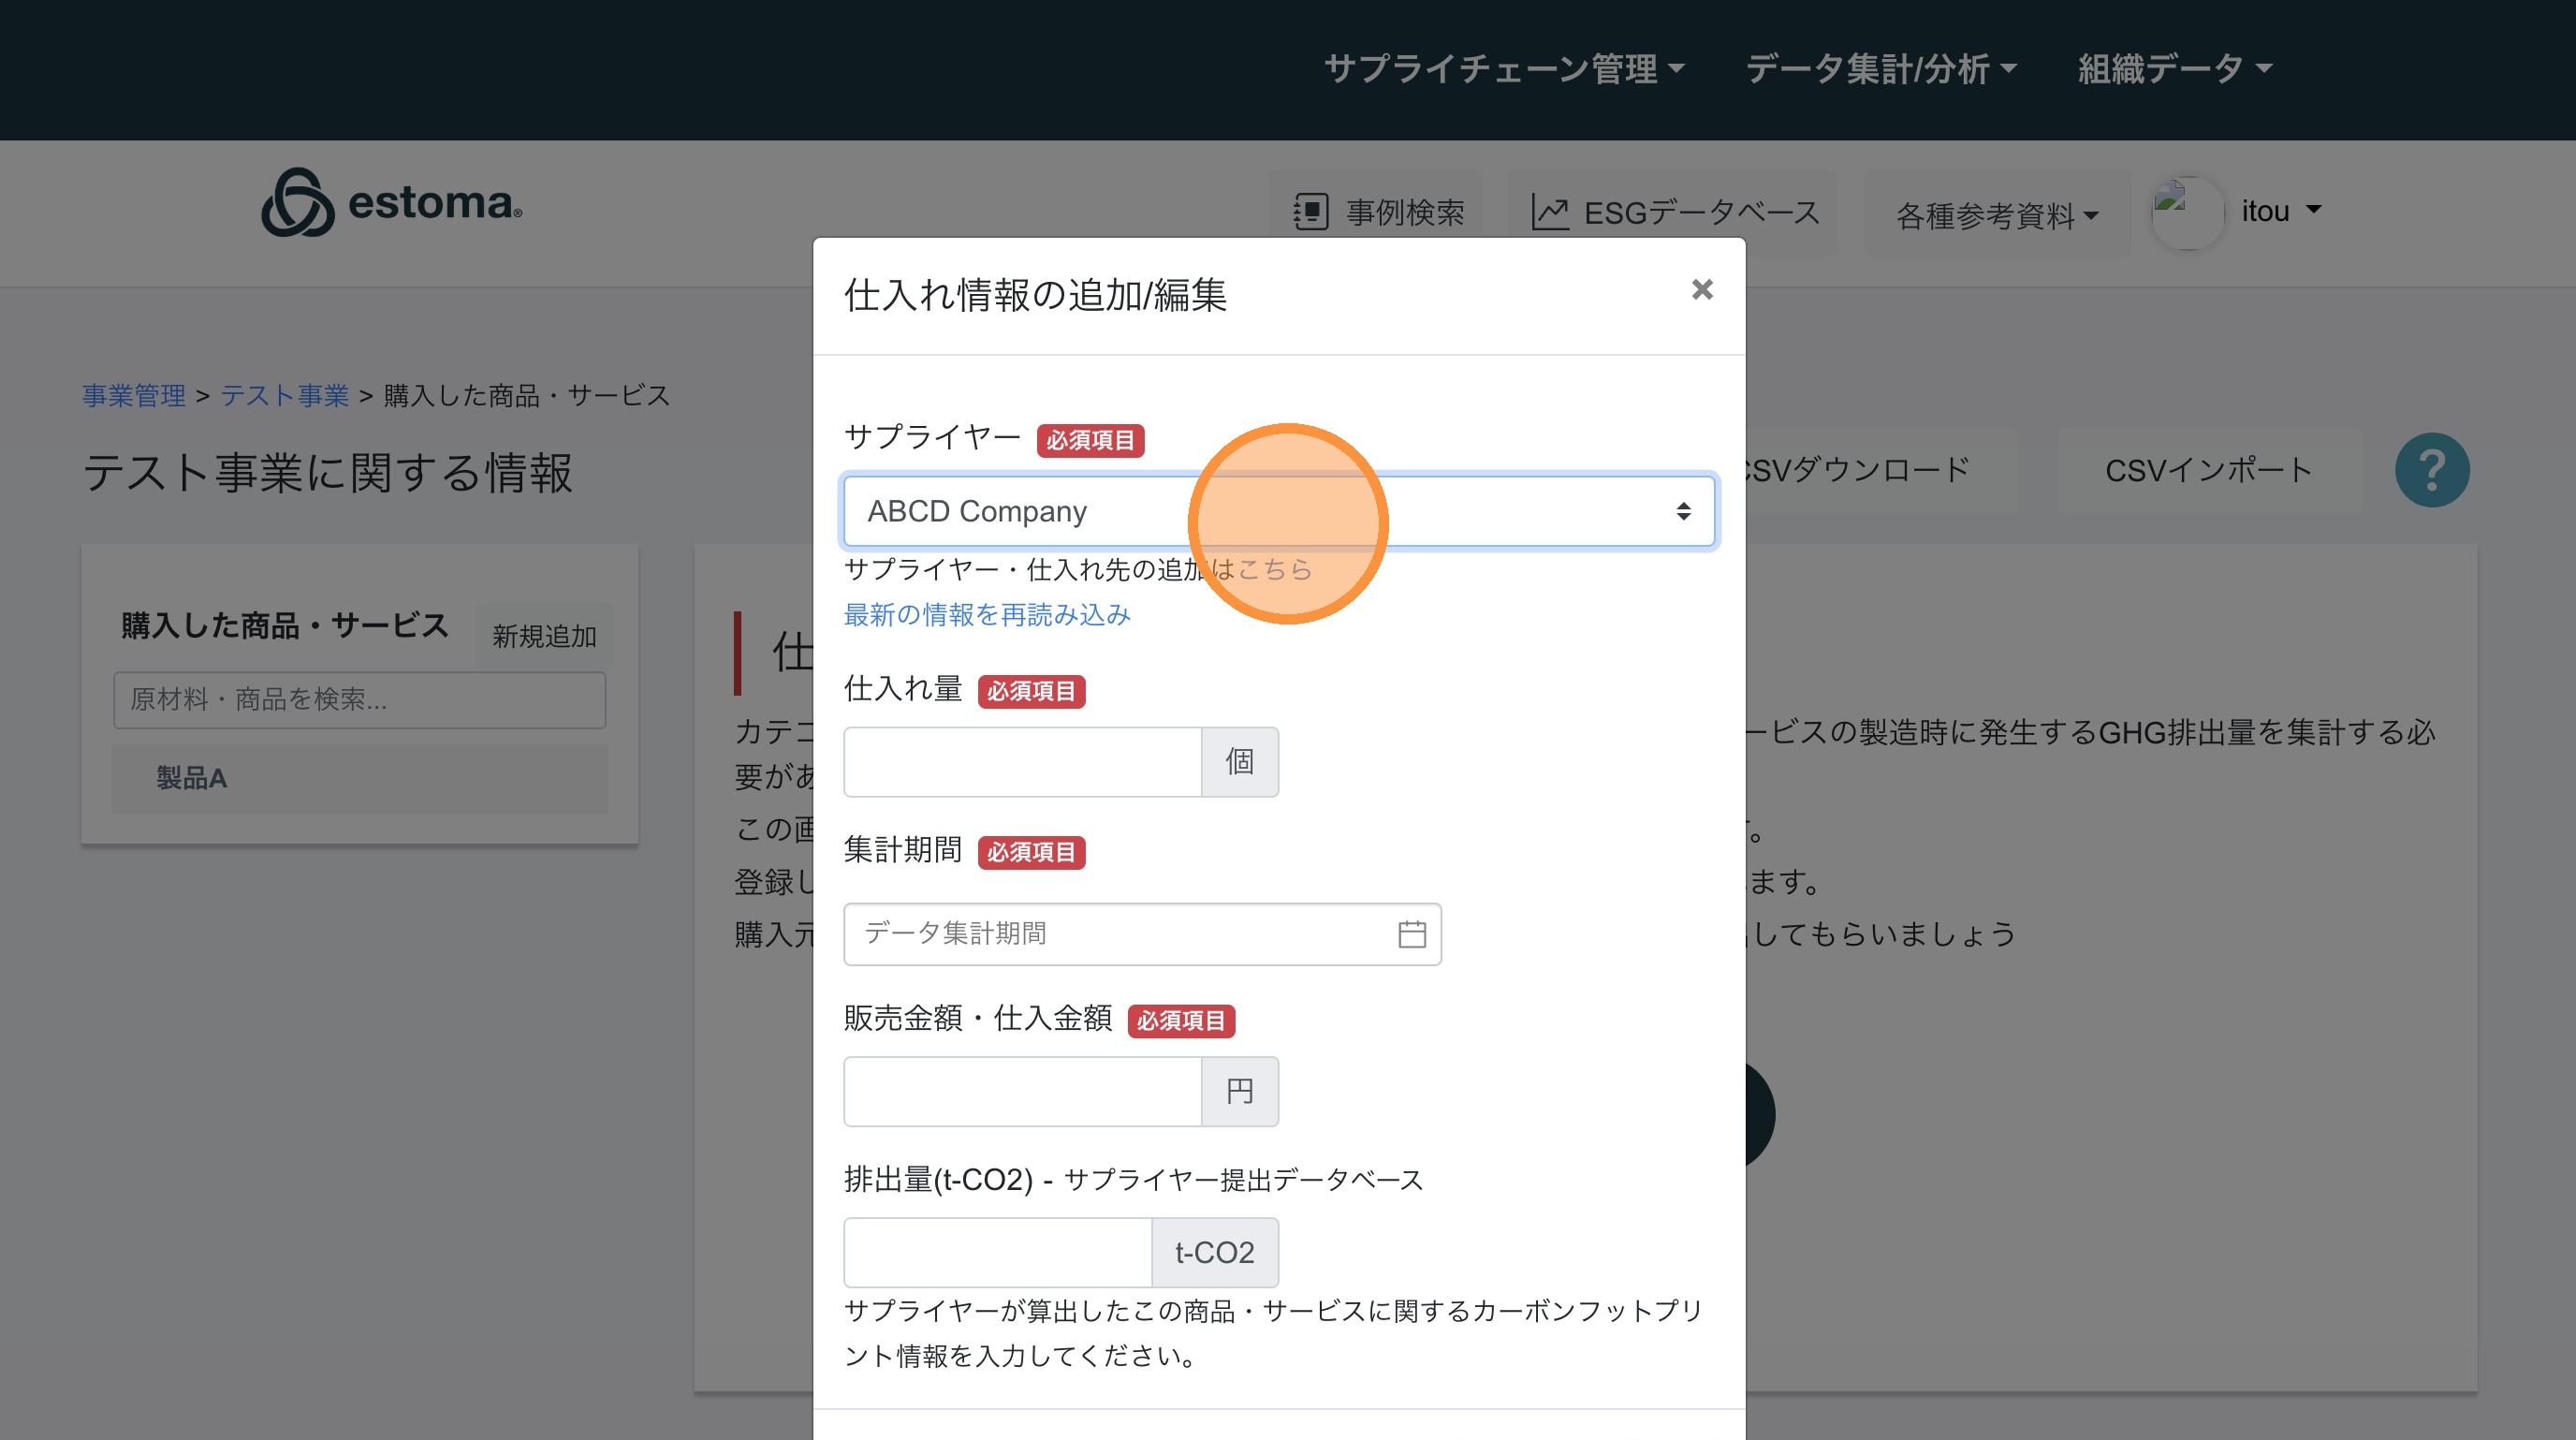This screenshot has width=2576, height=1440.
Task: Click the calendar icon in 集計期間 field
Action: point(1411,934)
